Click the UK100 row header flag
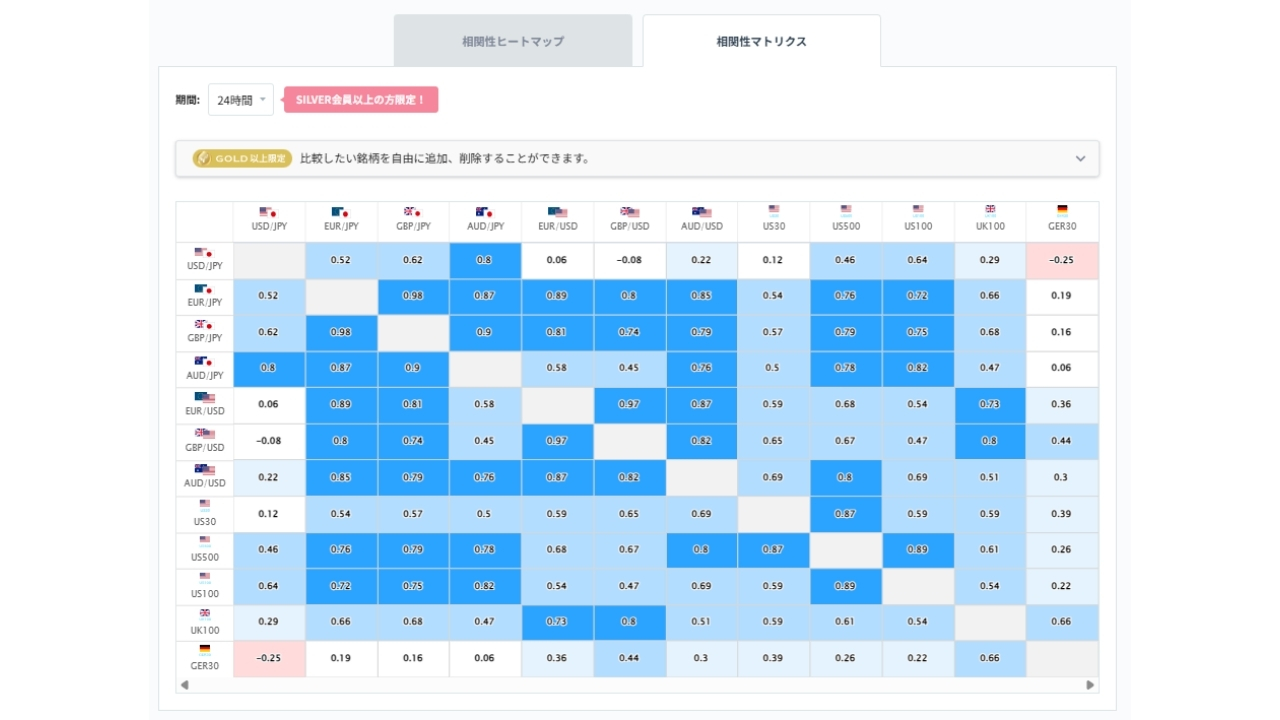Viewport: 1280px width, 720px height. (205, 613)
